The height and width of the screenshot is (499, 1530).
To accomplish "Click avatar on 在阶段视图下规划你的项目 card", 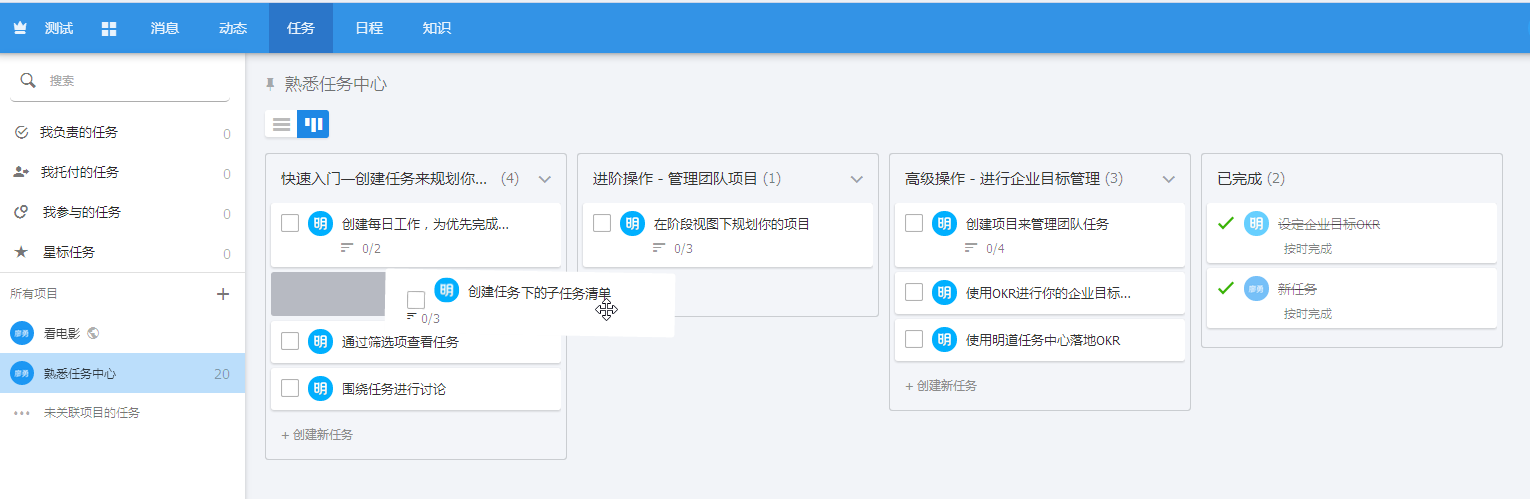I will click(632, 224).
